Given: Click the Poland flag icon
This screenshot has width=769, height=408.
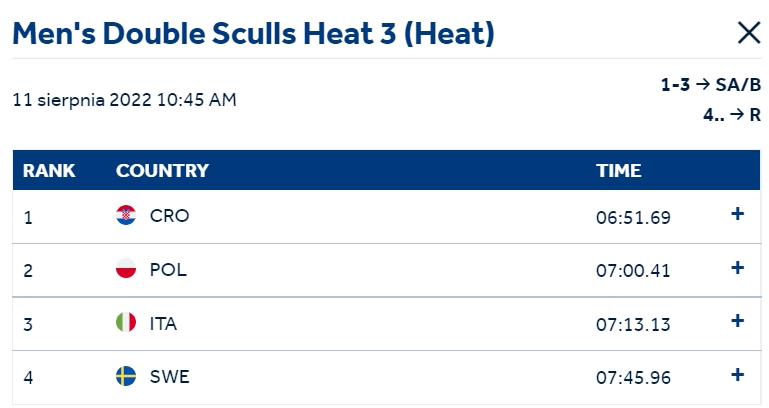Looking at the screenshot, I should [126, 268].
